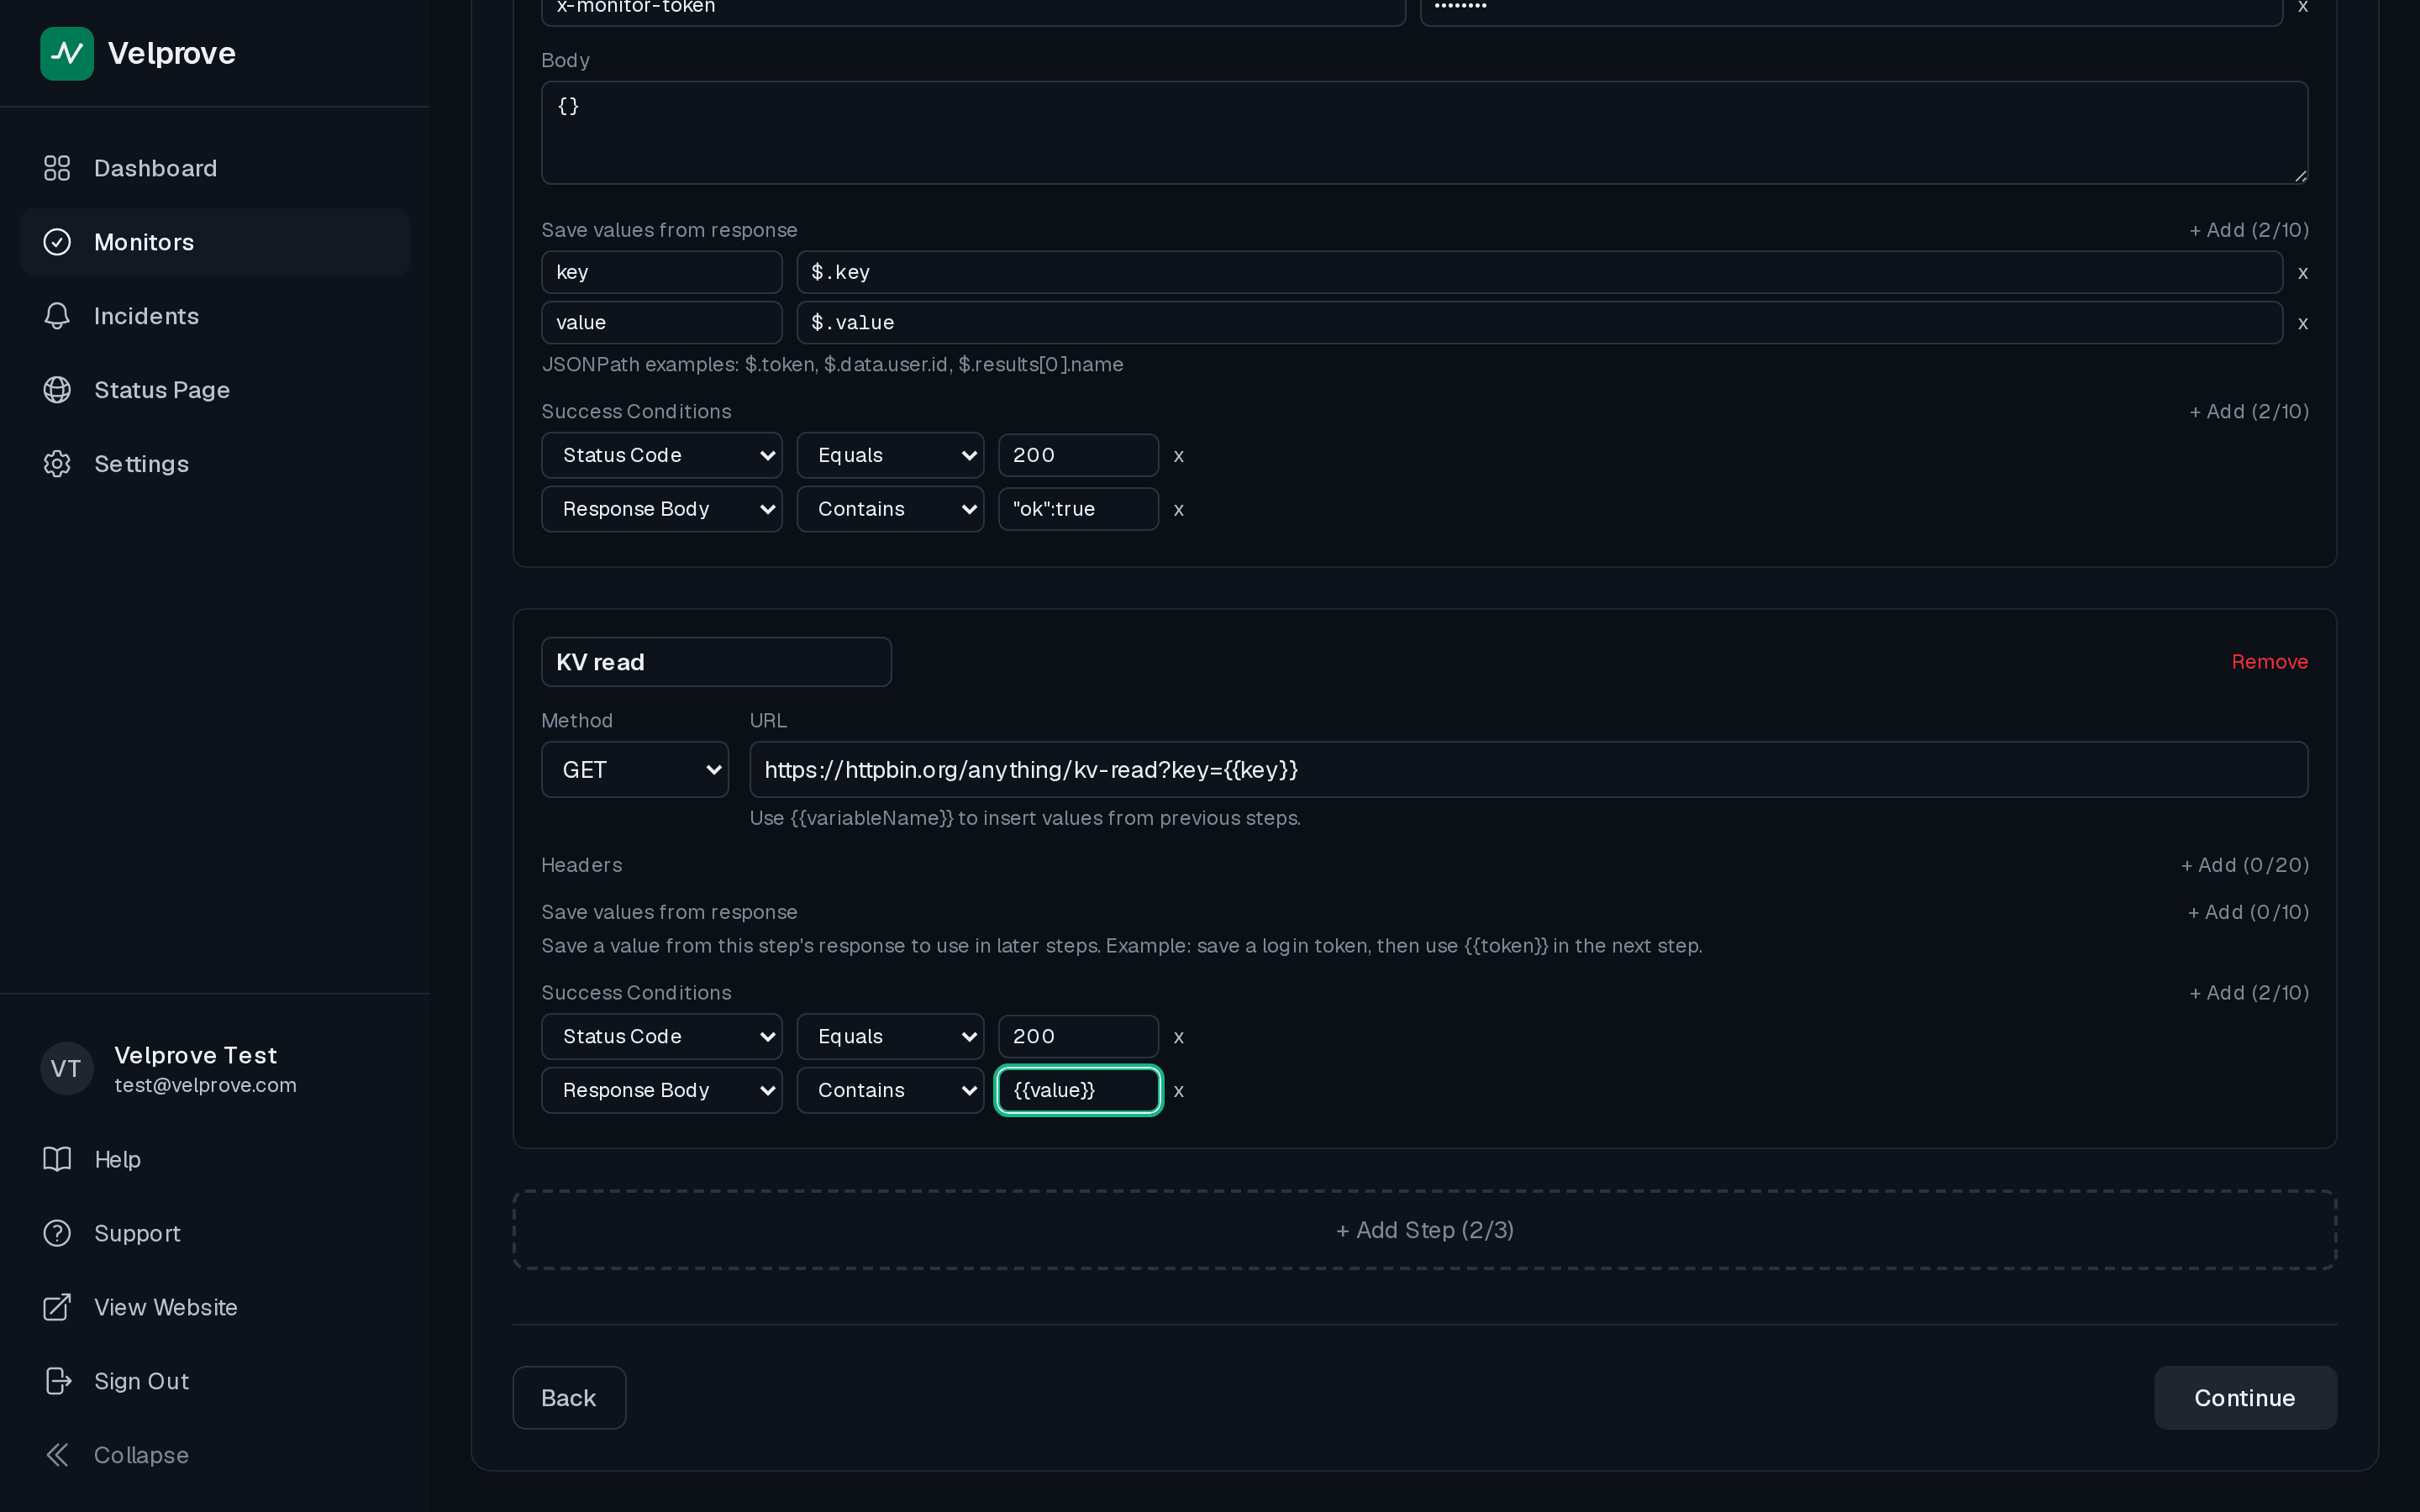Click the Monitors checkmark icon
Viewport: 2420px width, 1512px height.
pos(57,242)
